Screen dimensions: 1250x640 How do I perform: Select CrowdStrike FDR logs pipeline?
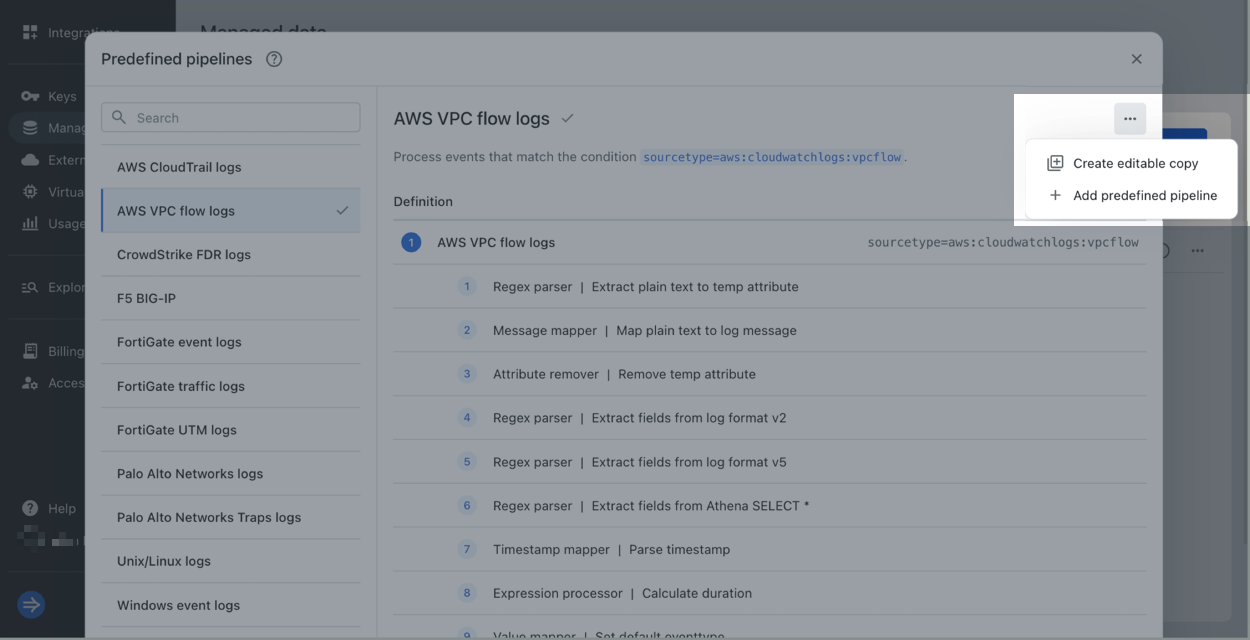pos(231,254)
